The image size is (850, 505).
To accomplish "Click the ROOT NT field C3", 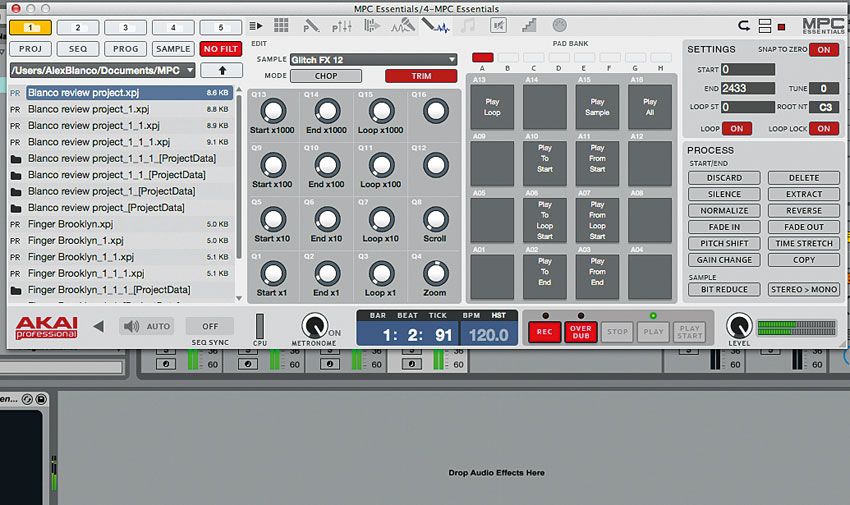I will (824, 107).
